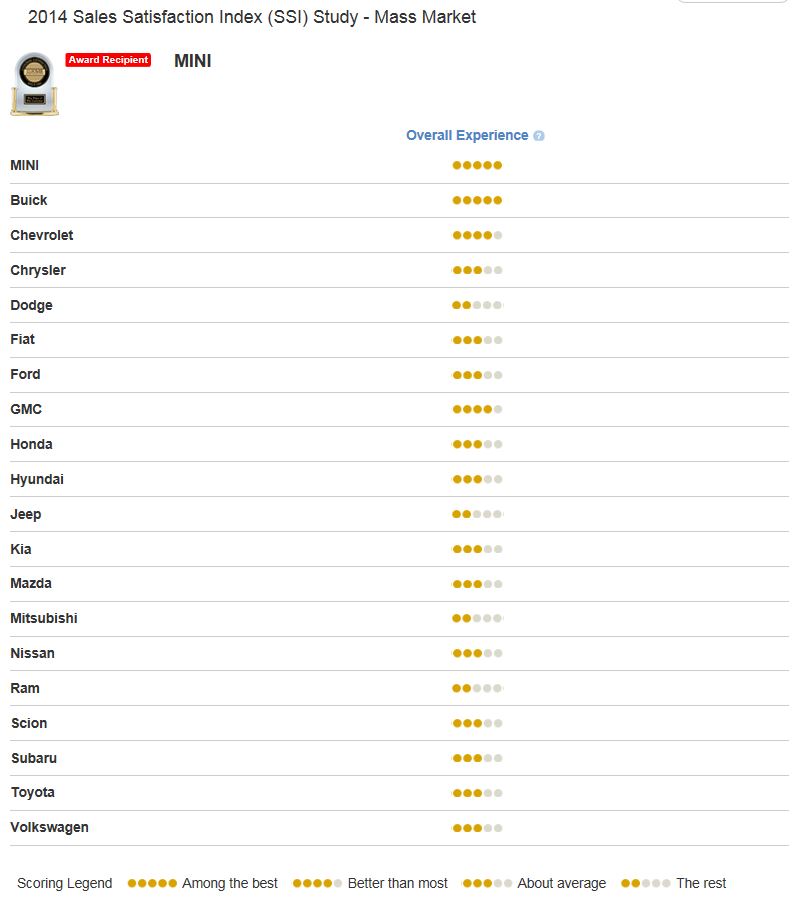Click the MINI award recipient heading
The width and height of the screenshot is (801, 901).
click(x=192, y=61)
